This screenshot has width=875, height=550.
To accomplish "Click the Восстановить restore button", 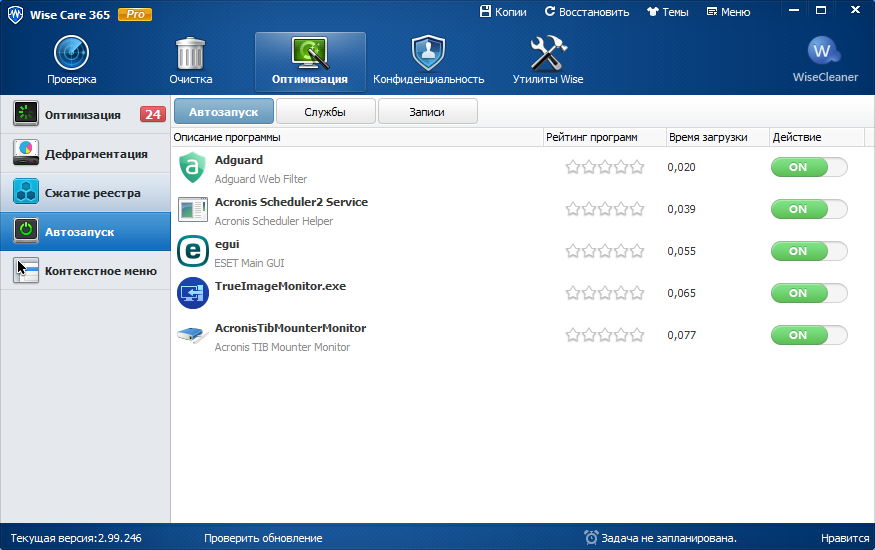I will pyautogui.click(x=587, y=12).
